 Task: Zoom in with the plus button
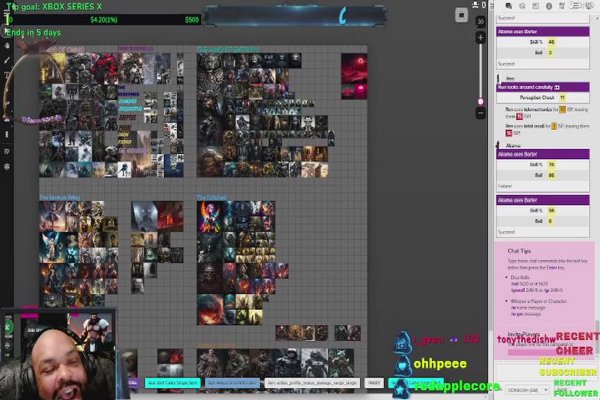481,38
